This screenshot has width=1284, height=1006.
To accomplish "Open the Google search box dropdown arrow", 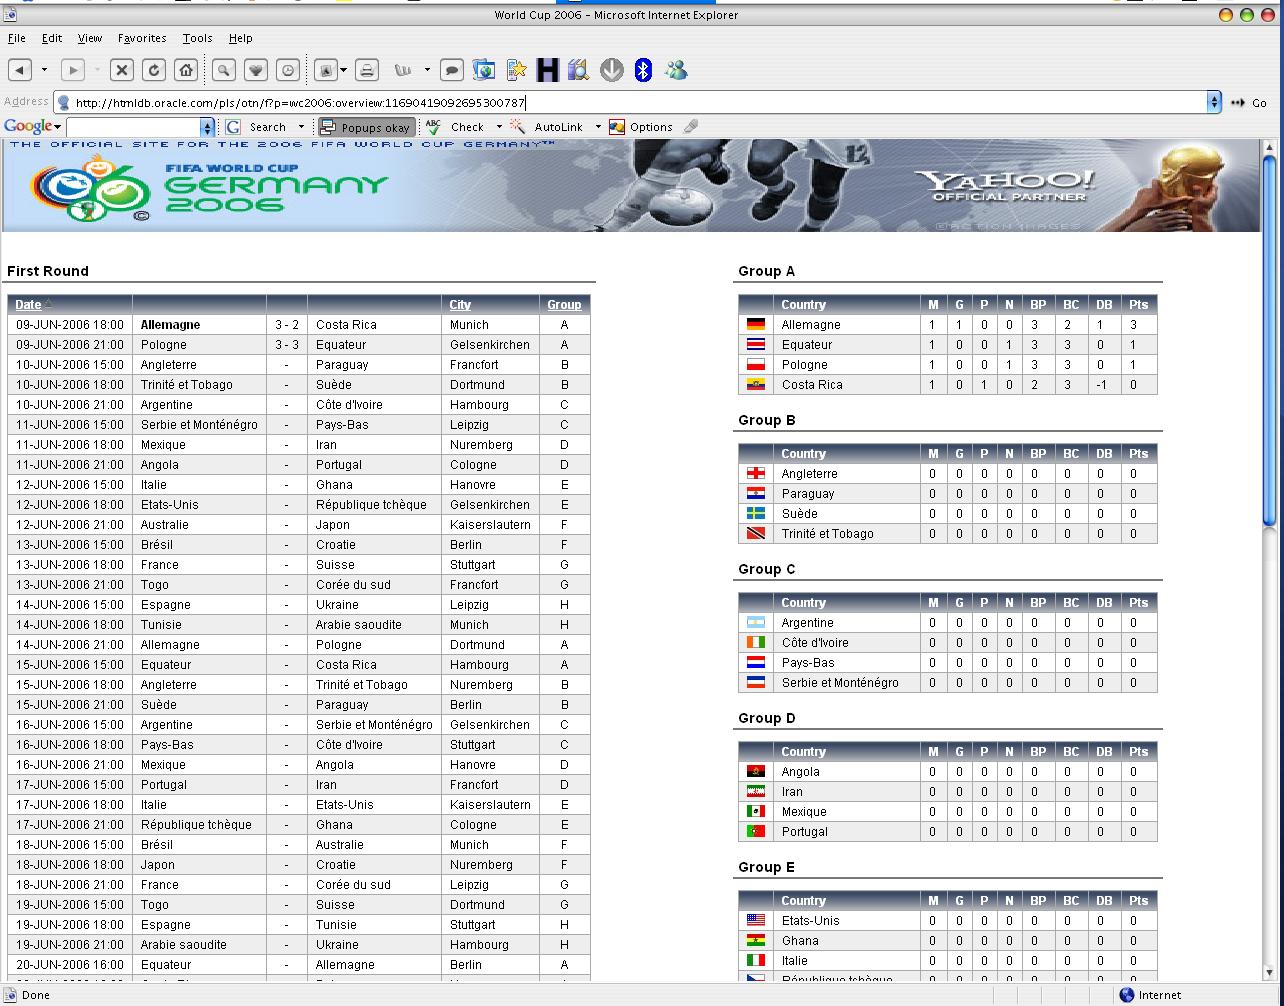I will (208, 127).
